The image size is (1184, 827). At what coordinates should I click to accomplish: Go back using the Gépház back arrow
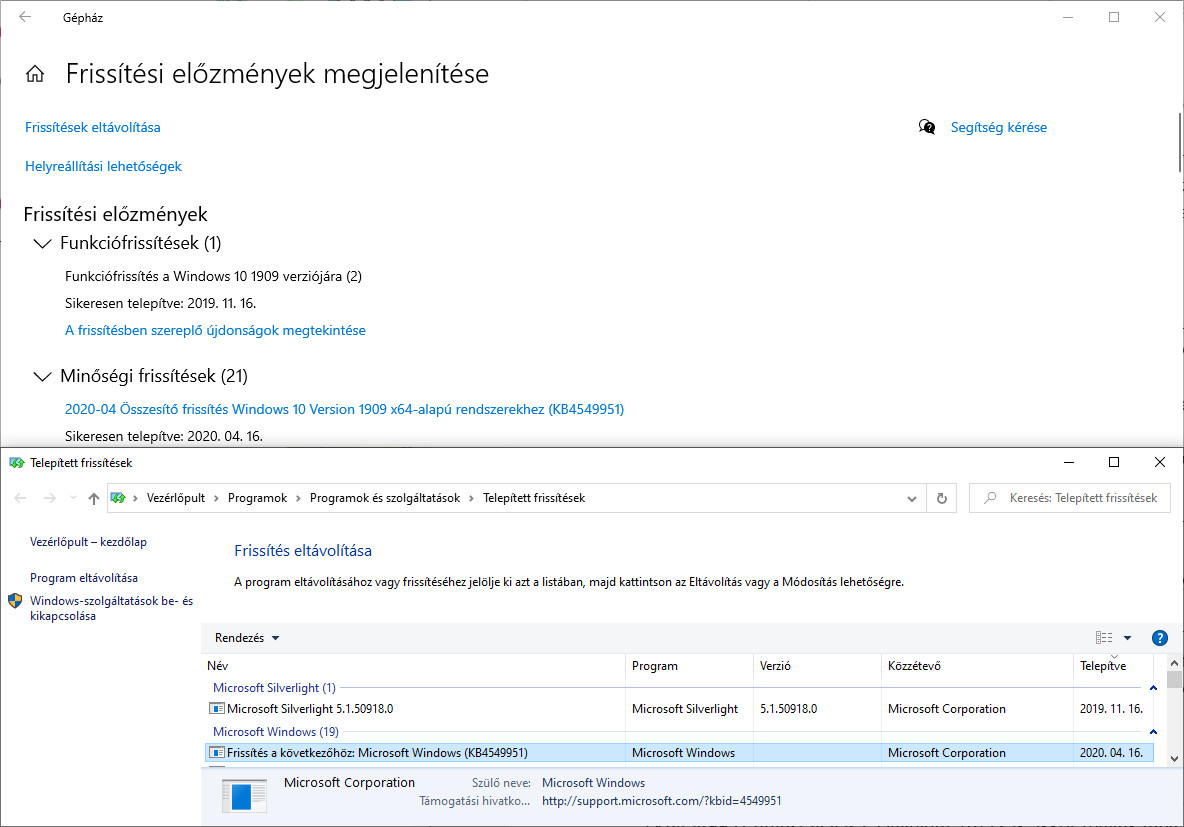pos(25,17)
